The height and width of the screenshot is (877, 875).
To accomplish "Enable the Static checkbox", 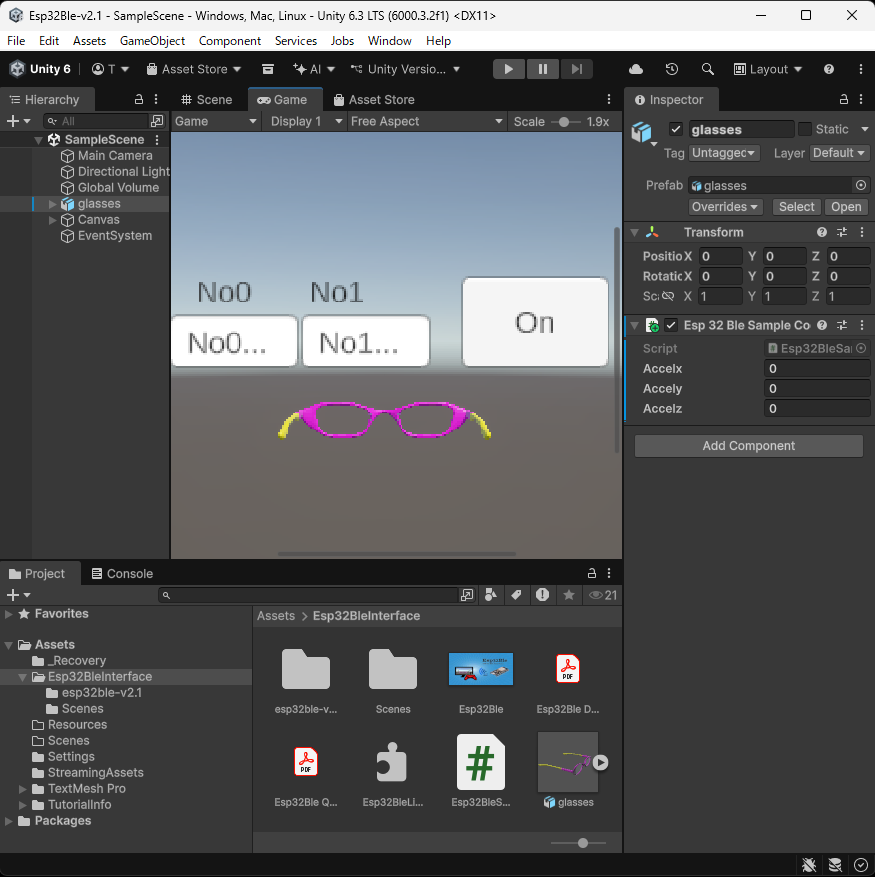I will [804, 129].
